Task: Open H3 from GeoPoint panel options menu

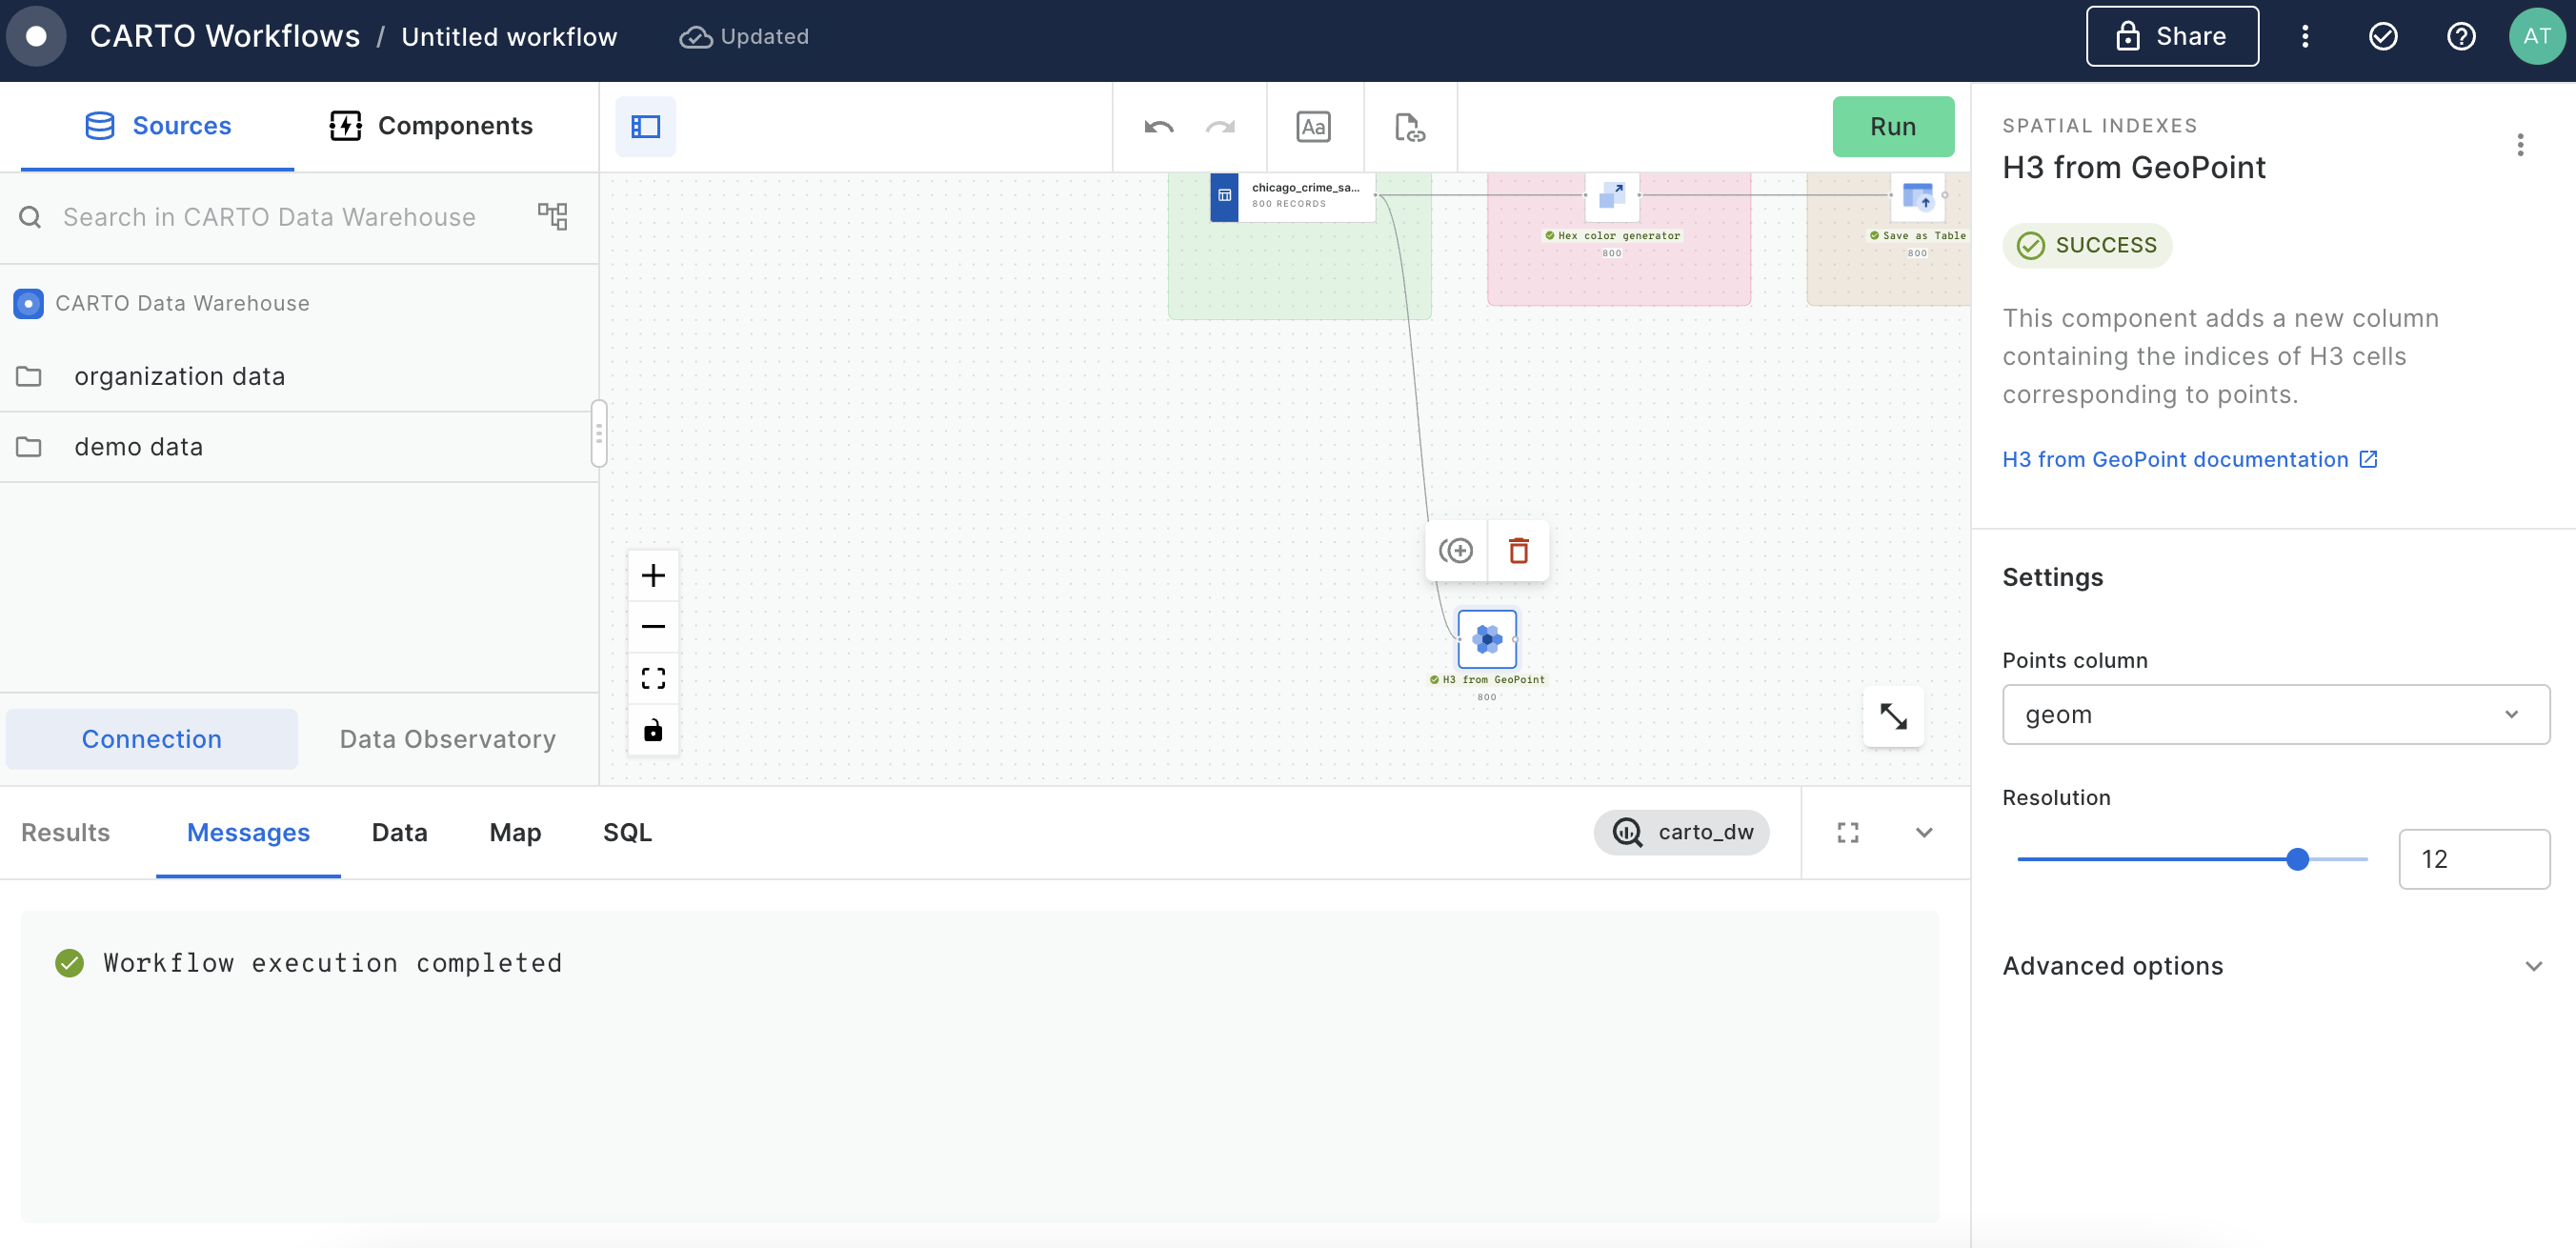Action: pyautogui.click(x=2520, y=145)
